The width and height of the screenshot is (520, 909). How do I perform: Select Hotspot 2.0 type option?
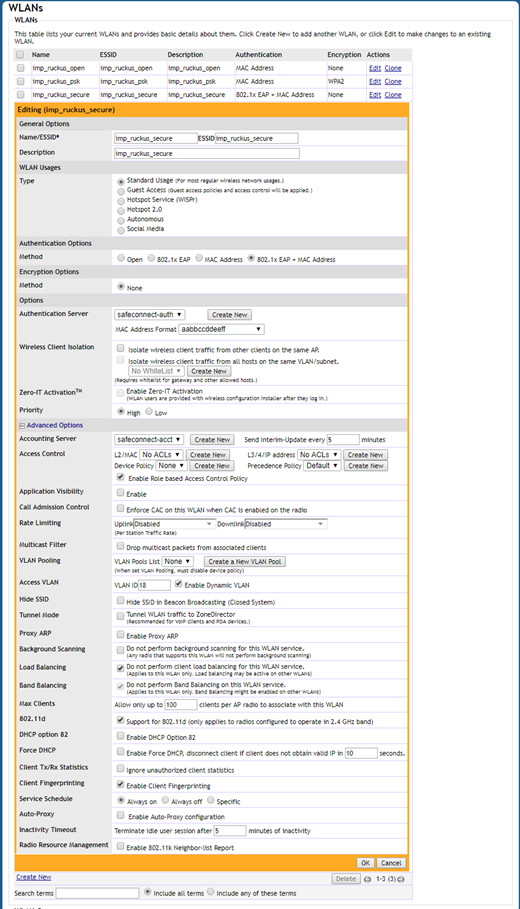click(x=121, y=210)
